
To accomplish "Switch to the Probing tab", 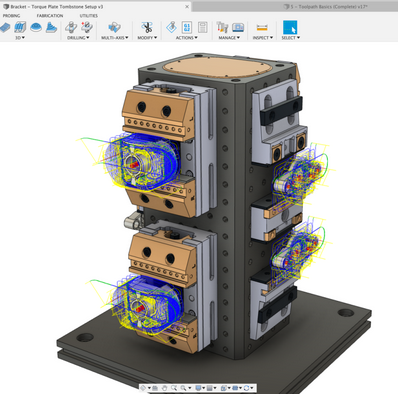I will click(11, 16).
